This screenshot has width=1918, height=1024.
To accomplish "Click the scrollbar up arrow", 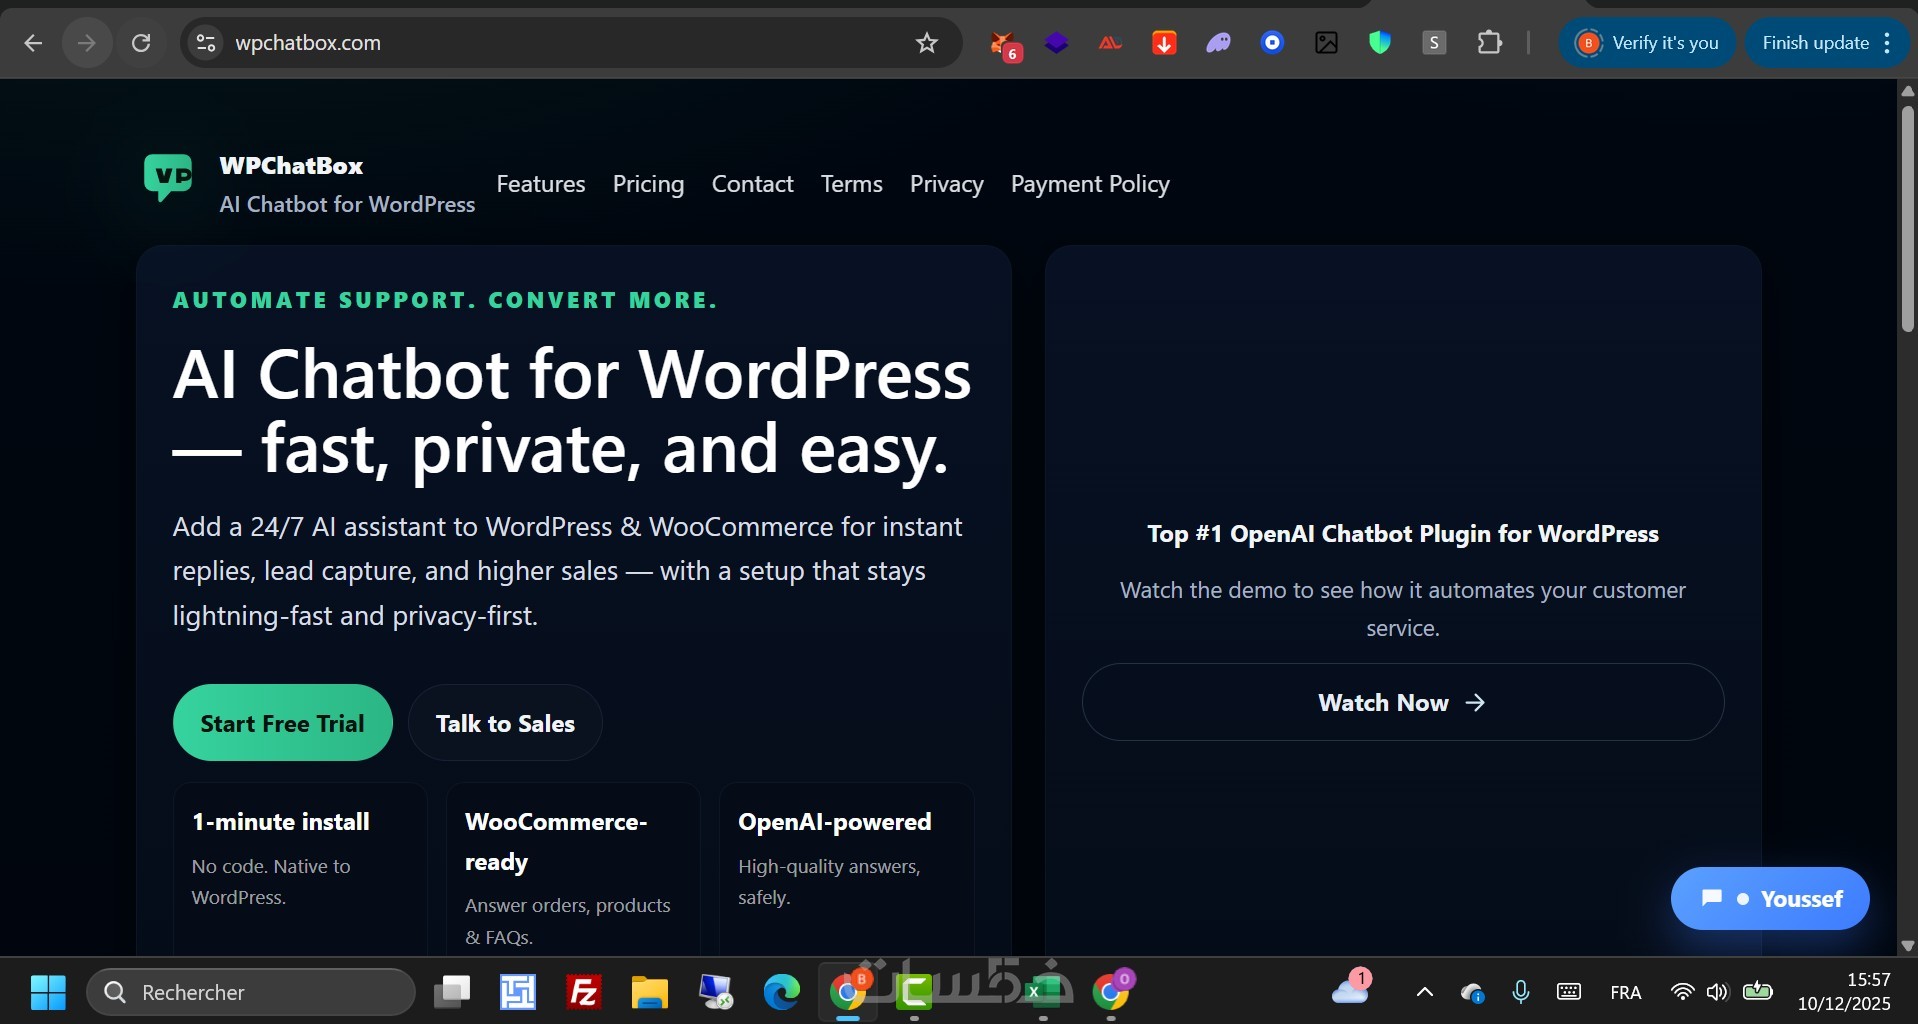I will pyautogui.click(x=1908, y=91).
